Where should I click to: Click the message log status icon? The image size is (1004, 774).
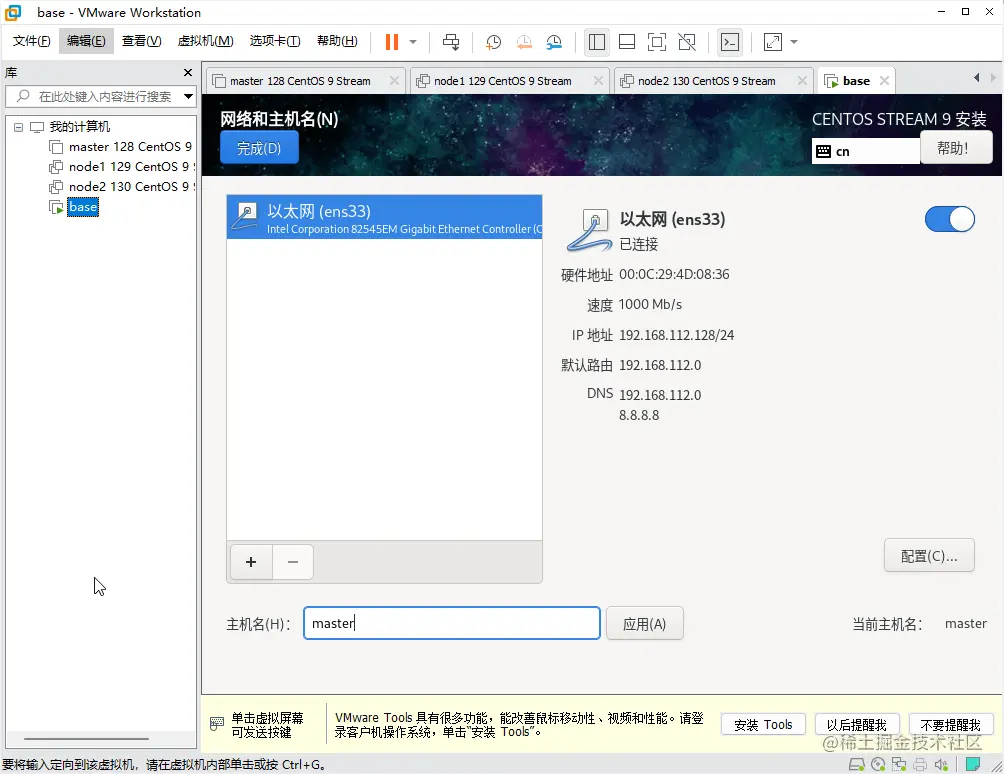pyautogui.click(x=973, y=764)
